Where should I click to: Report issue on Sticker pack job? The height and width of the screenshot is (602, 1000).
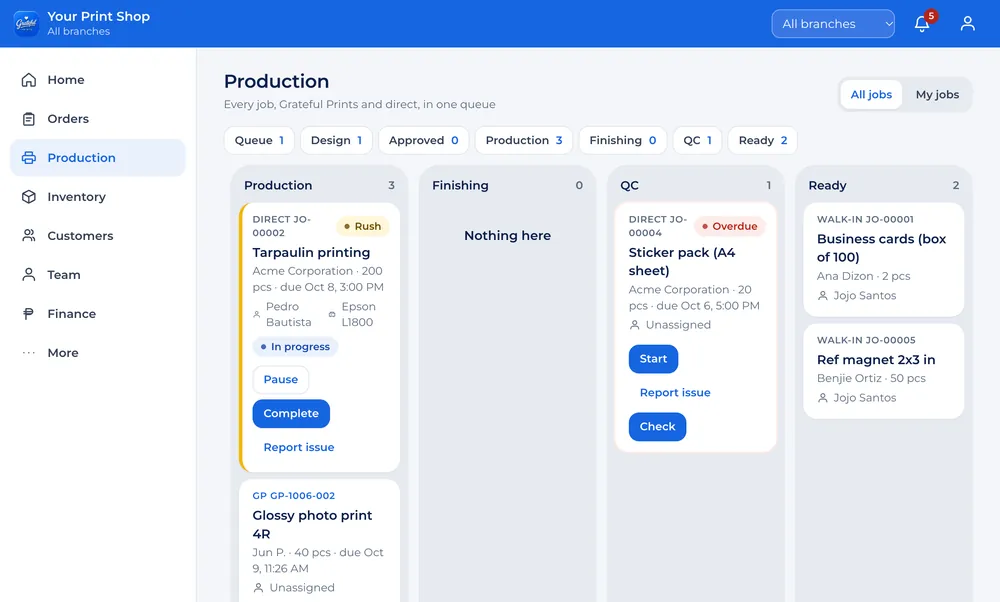coord(675,393)
